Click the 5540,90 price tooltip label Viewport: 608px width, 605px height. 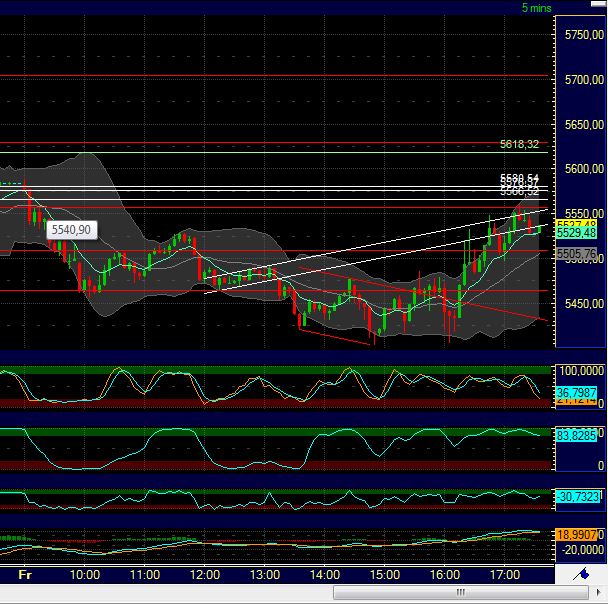point(70,230)
